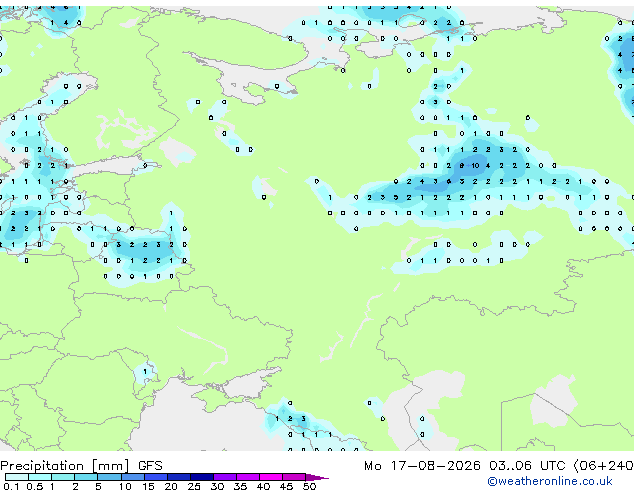
Task: Choose the 20–25 mm legend color swatch
Action: (x=179, y=477)
